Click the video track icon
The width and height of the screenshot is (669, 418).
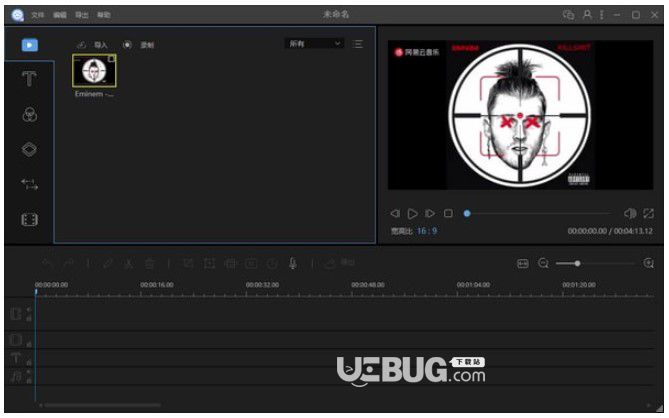15,314
